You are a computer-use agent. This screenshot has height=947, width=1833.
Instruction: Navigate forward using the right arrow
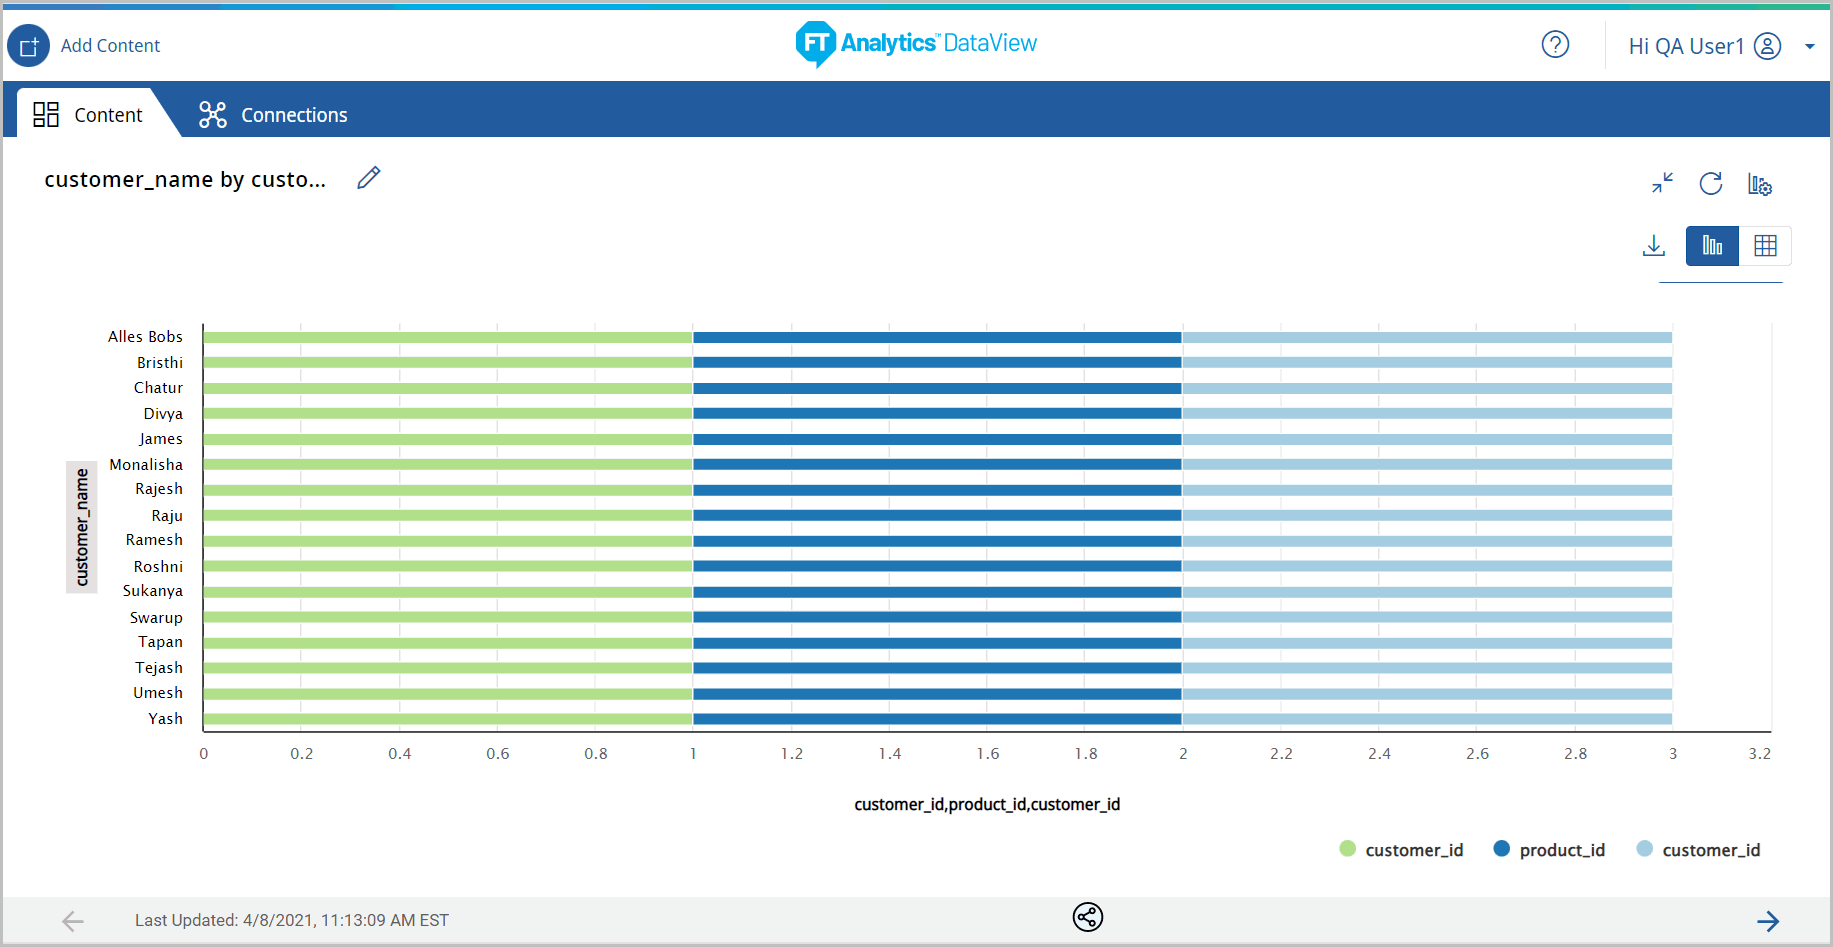coord(1768,920)
